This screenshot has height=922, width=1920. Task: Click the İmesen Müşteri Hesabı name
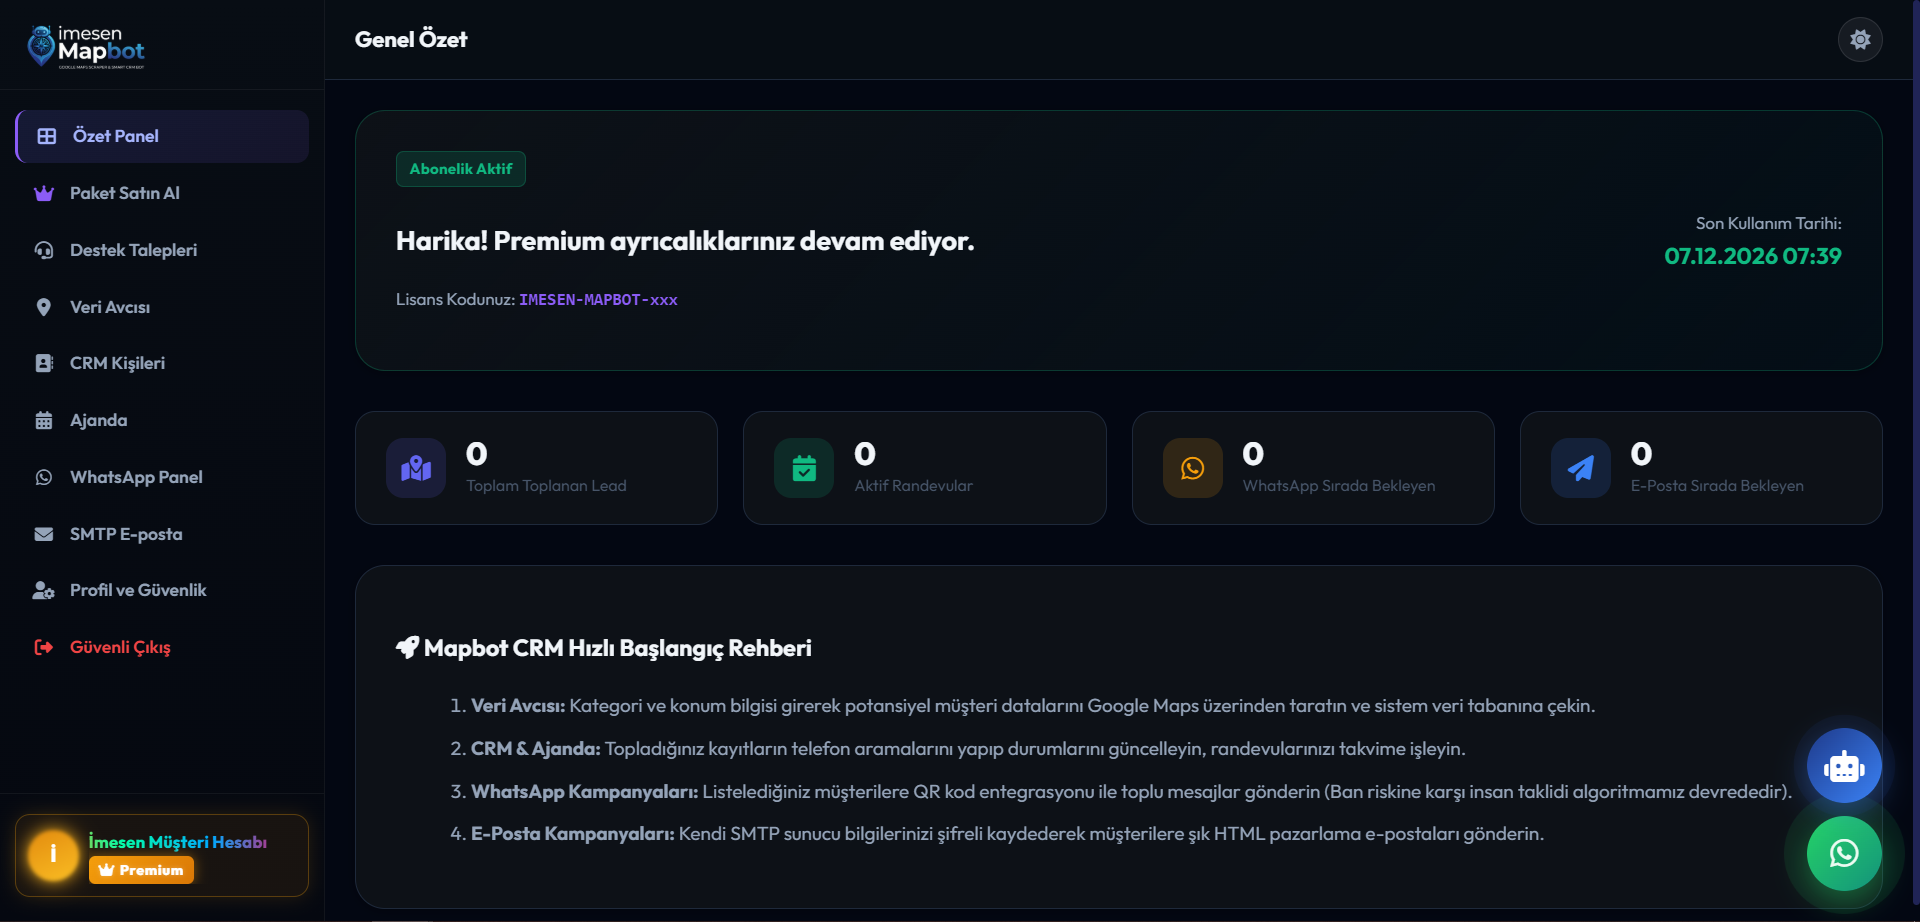(x=178, y=842)
